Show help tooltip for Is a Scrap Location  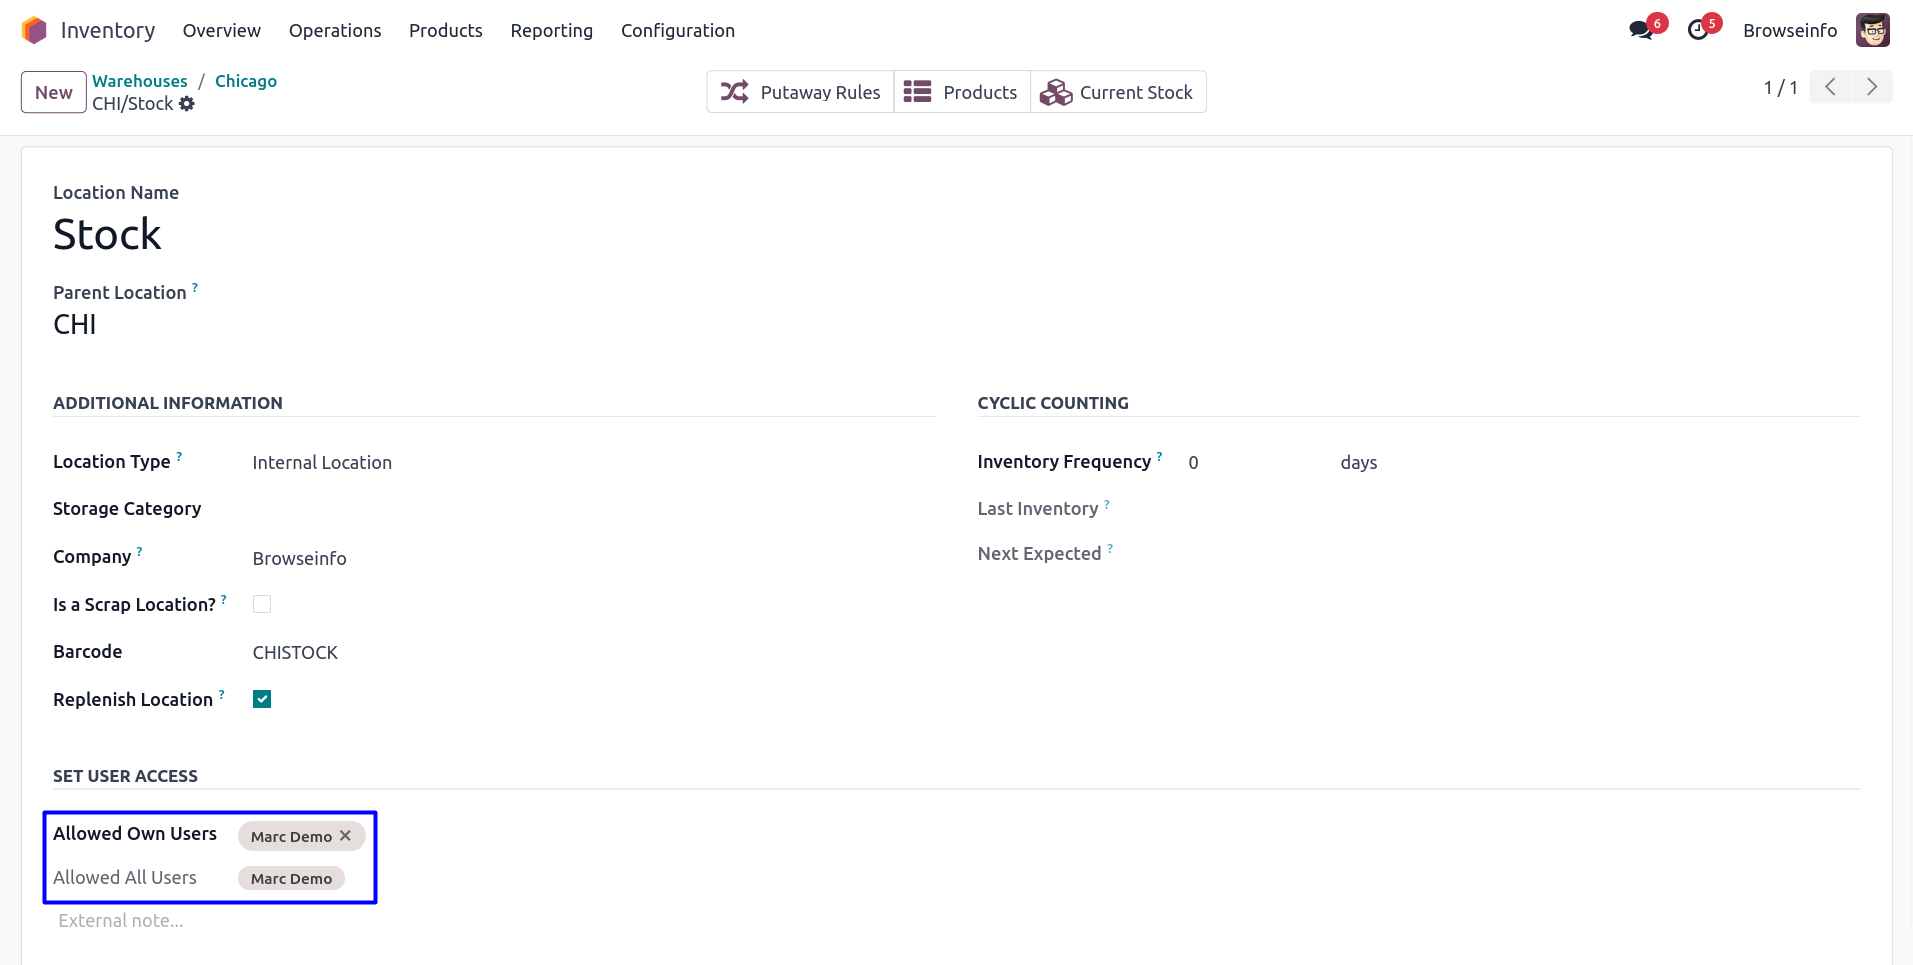point(223,599)
